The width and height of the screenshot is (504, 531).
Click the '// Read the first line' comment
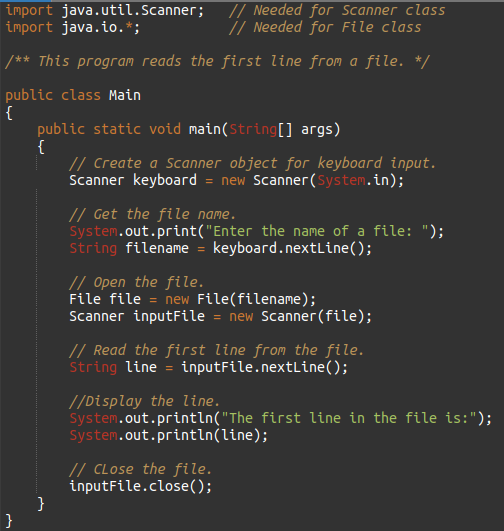coord(216,350)
